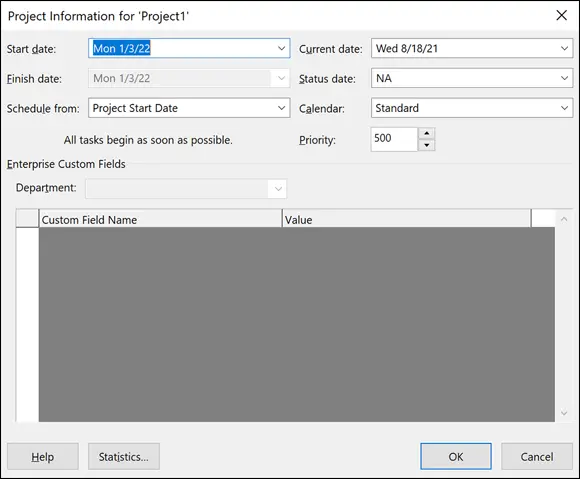Screen dimensions: 580x479
Task: Click the Custom Field Name column header
Action: coord(160,220)
